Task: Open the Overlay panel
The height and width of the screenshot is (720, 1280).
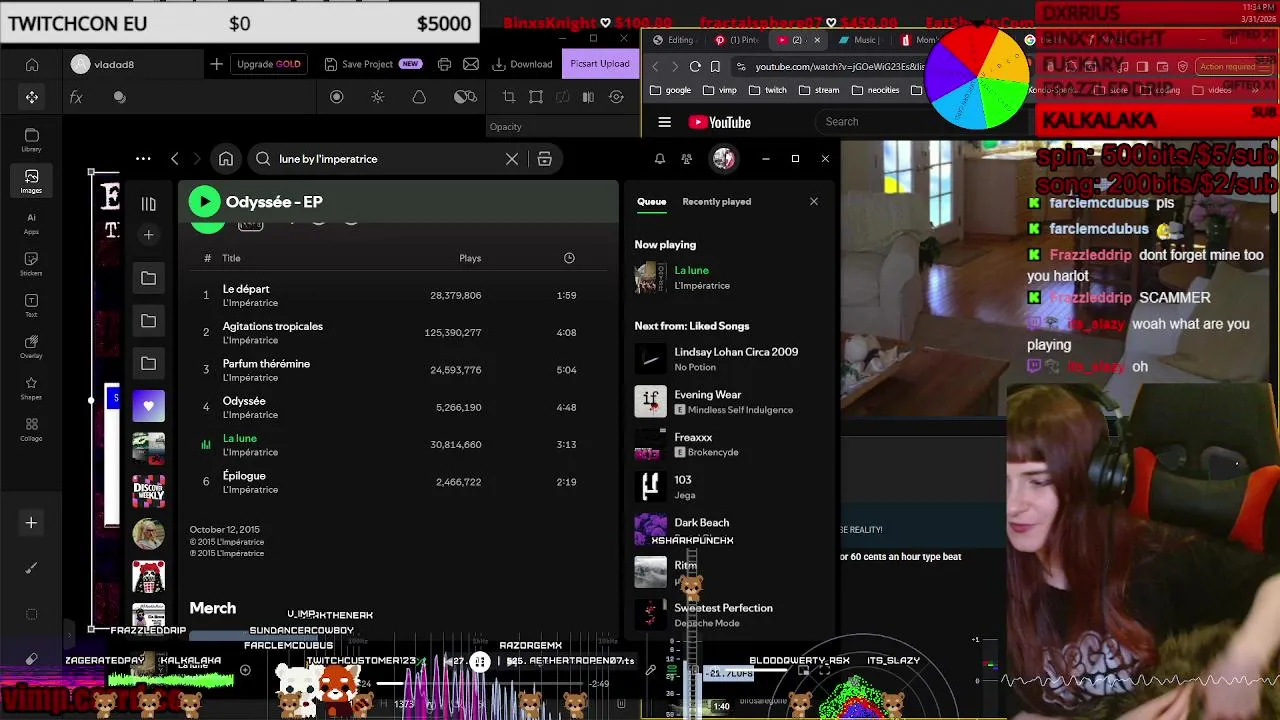Action: click(x=32, y=347)
